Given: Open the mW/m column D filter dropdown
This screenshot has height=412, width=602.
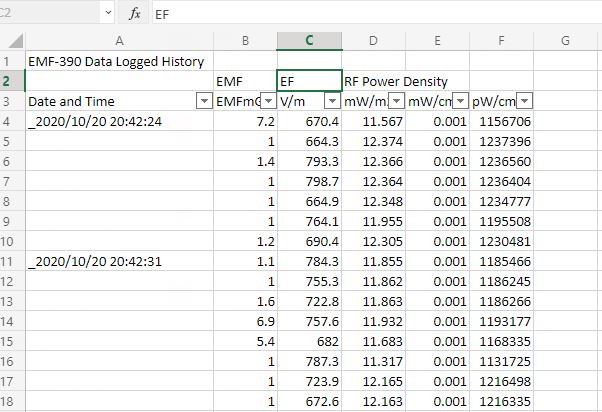Looking at the screenshot, I should coord(396,101).
